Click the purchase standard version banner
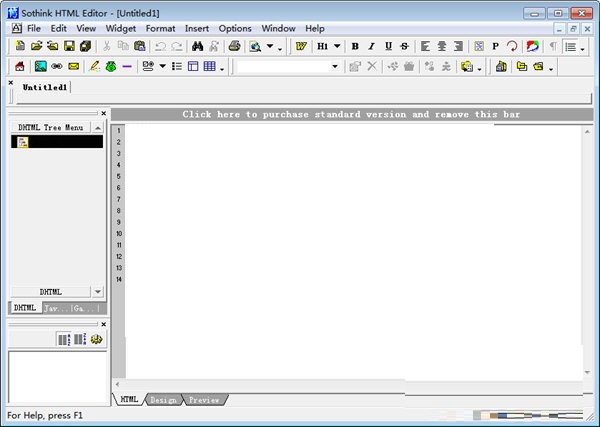This screenshot has width=600, height=427. click(352, 114)
